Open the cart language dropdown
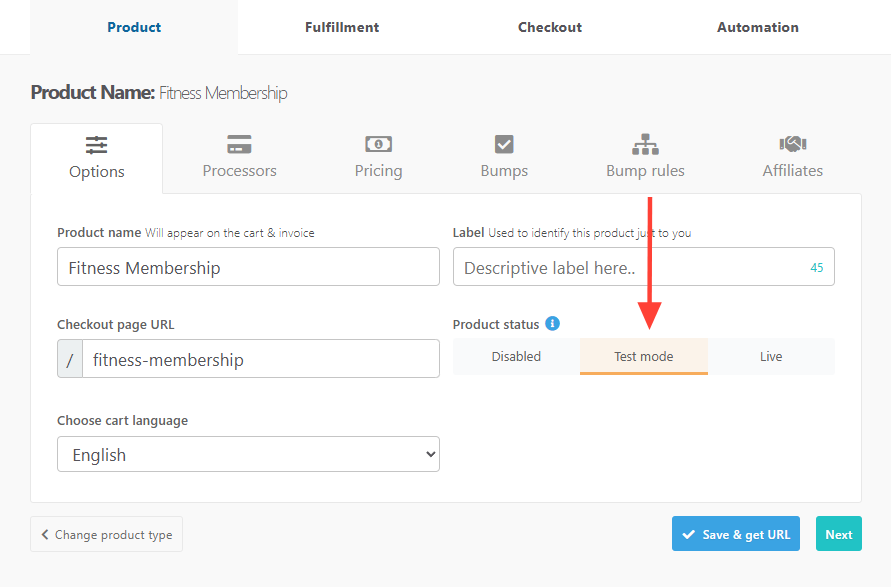Viewport: 891px width, 587px height. pos(248,454)
